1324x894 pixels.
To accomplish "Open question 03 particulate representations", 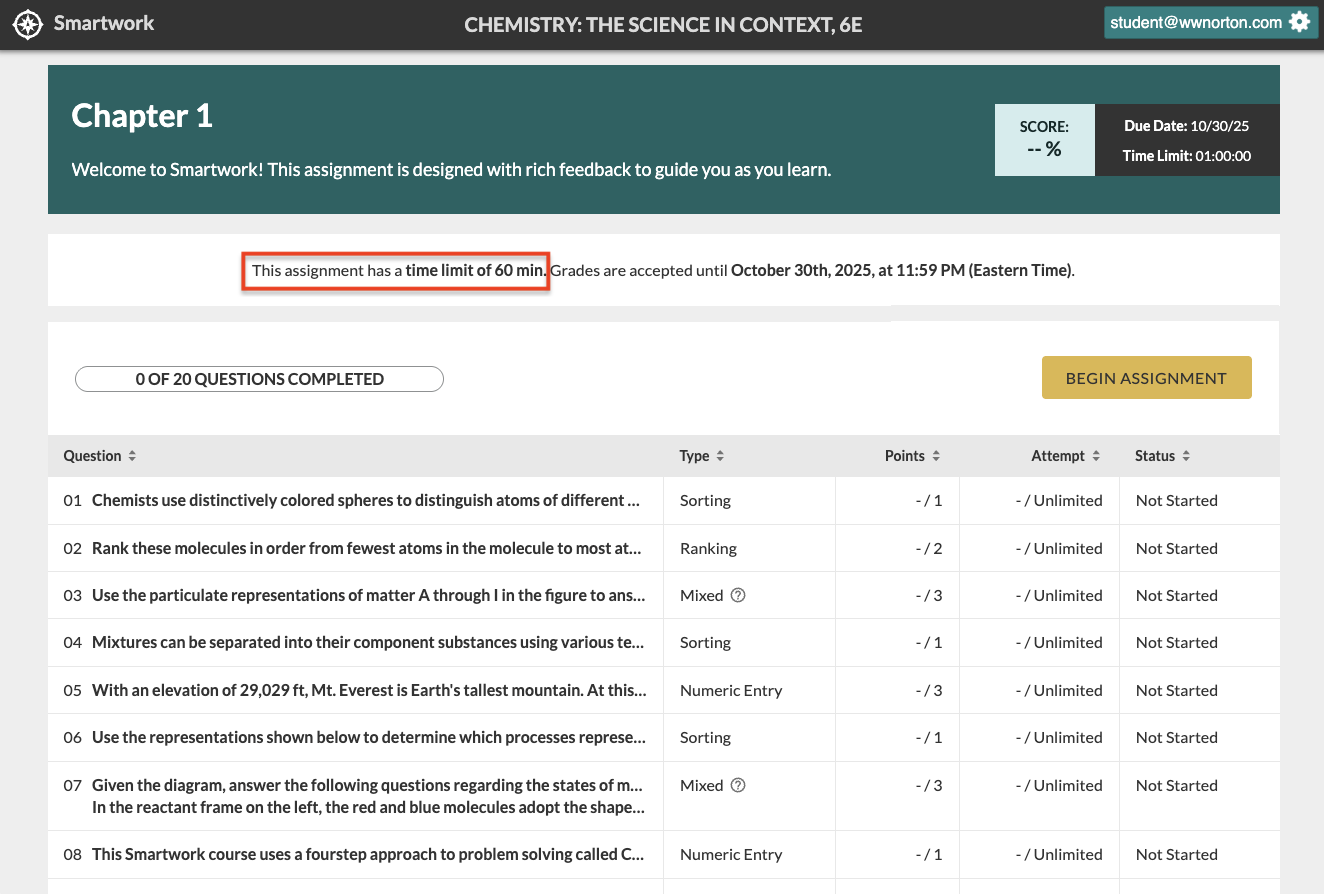I will pyautogui.click(x=368, y=595).
